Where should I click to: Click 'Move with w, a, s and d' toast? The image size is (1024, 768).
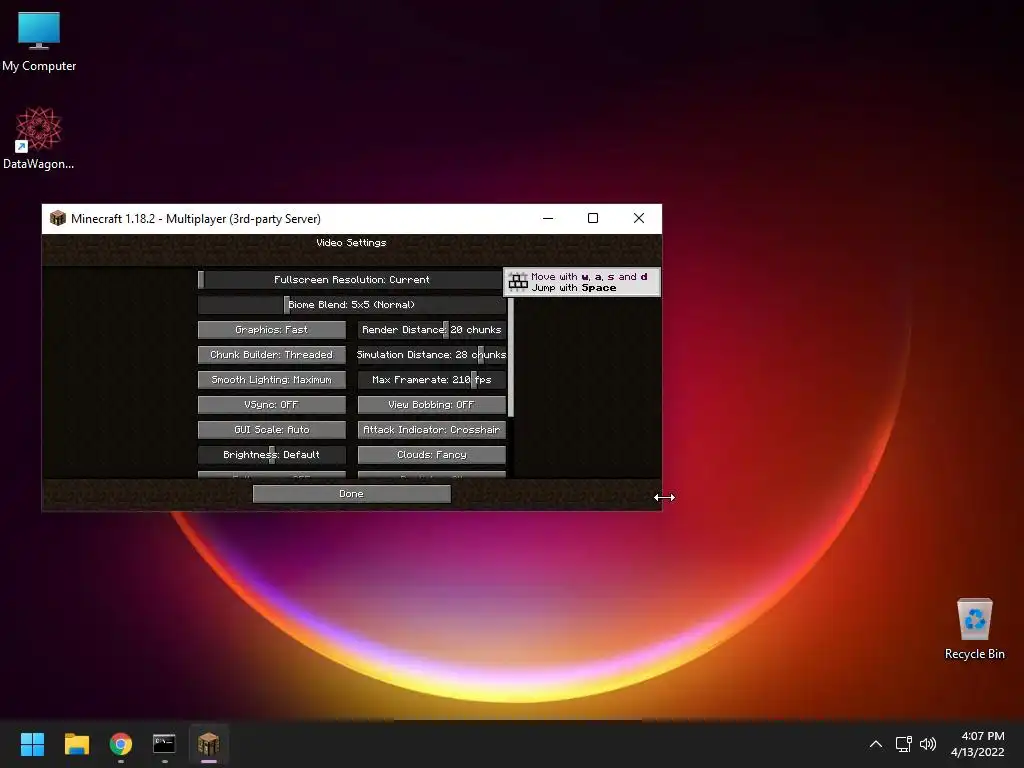(582, 282)
